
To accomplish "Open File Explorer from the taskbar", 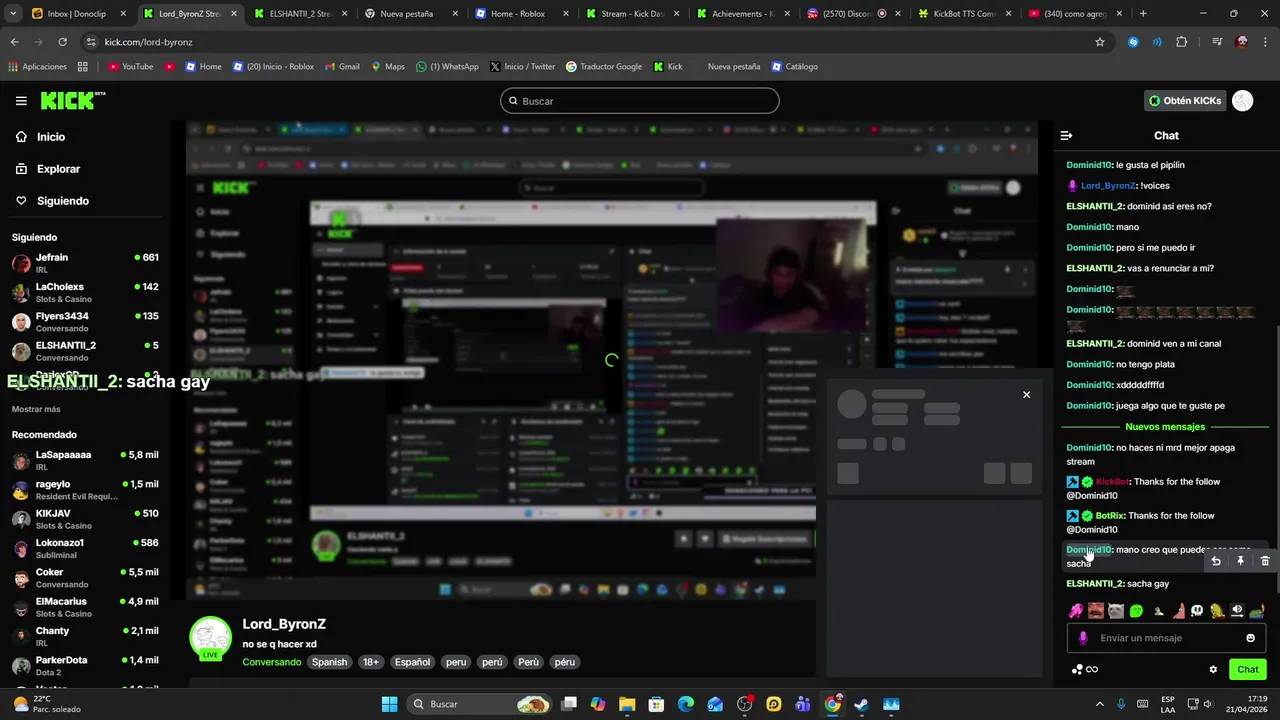I will [x=627, y=704].
